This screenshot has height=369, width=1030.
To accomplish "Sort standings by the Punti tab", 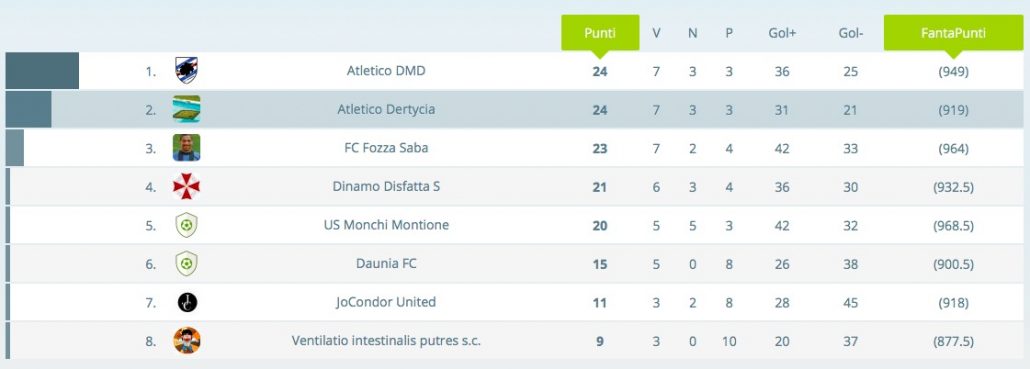I will [600, 33].
